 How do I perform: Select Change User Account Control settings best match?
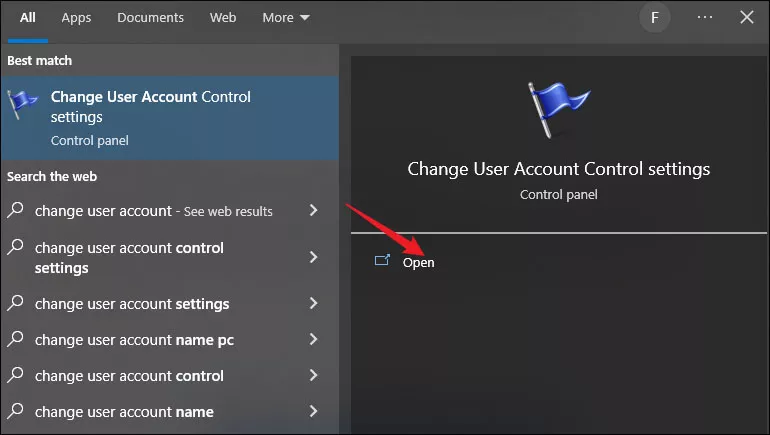[x=170, y=118]
